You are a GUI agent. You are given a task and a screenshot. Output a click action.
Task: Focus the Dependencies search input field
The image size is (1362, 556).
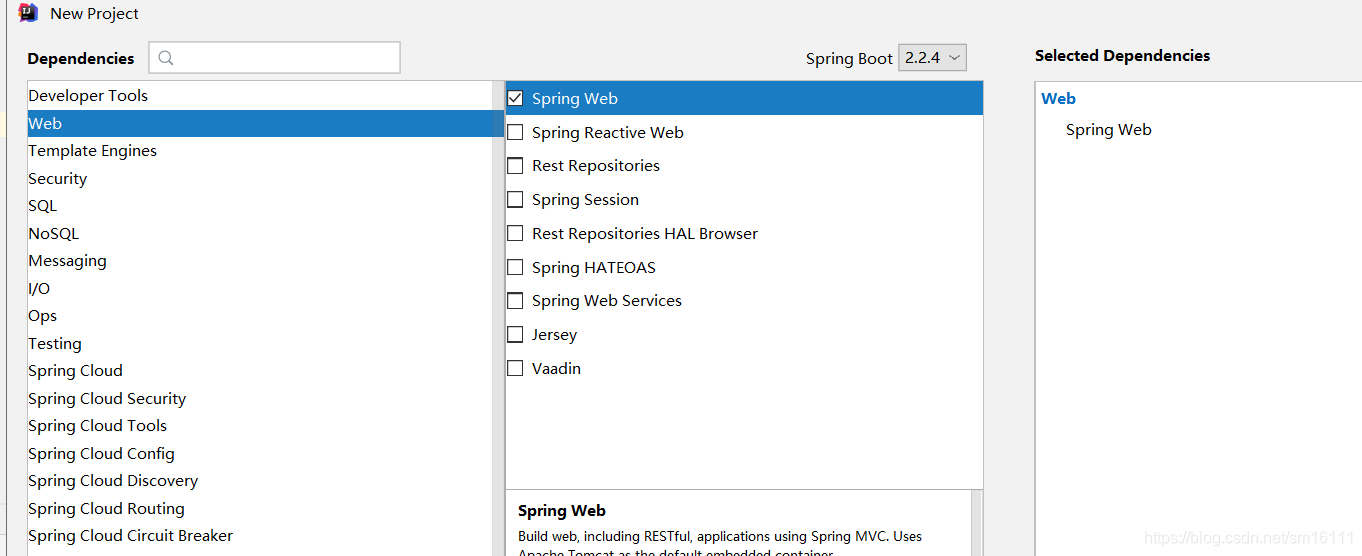click(x=275, y=58)
